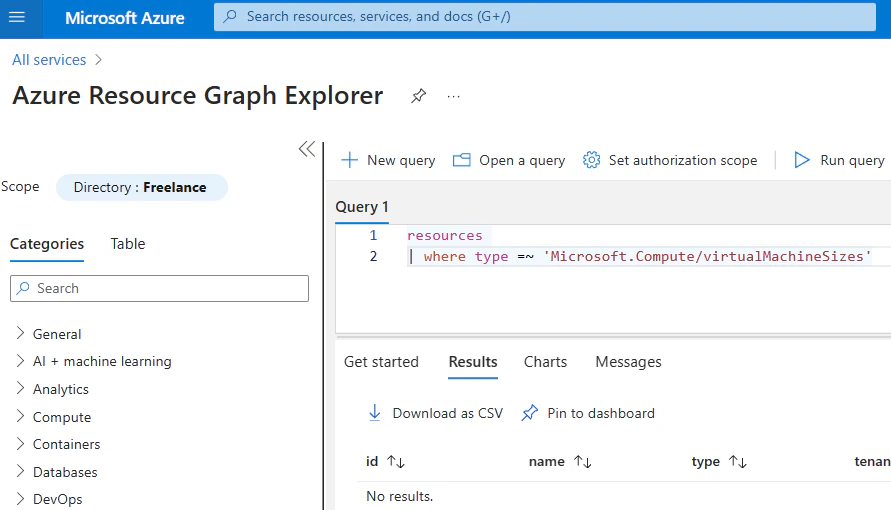The image size is (891, 510).
Task: Click the New query label
Action: pos(401,161)
